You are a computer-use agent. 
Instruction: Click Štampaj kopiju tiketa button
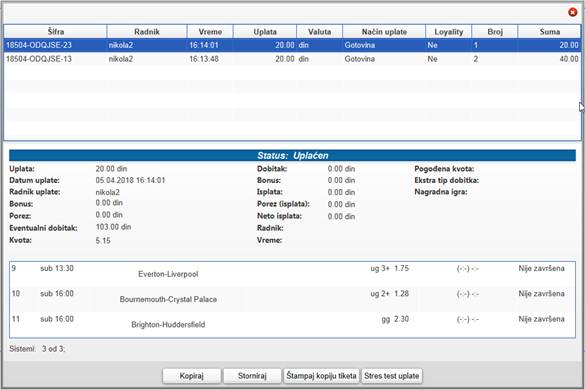tap(321, 376)
